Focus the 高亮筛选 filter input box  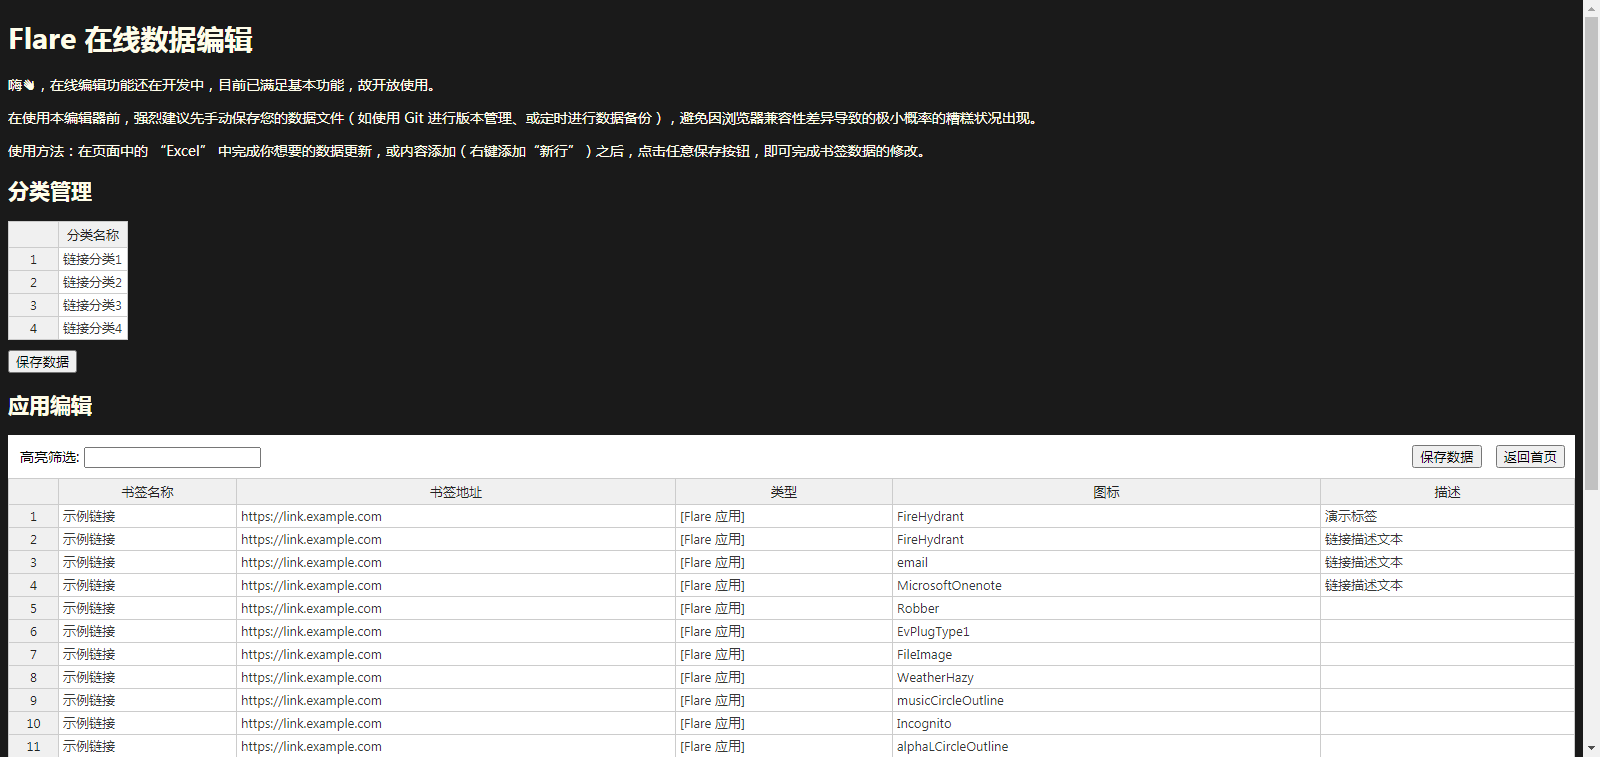(x=172, y=457)
